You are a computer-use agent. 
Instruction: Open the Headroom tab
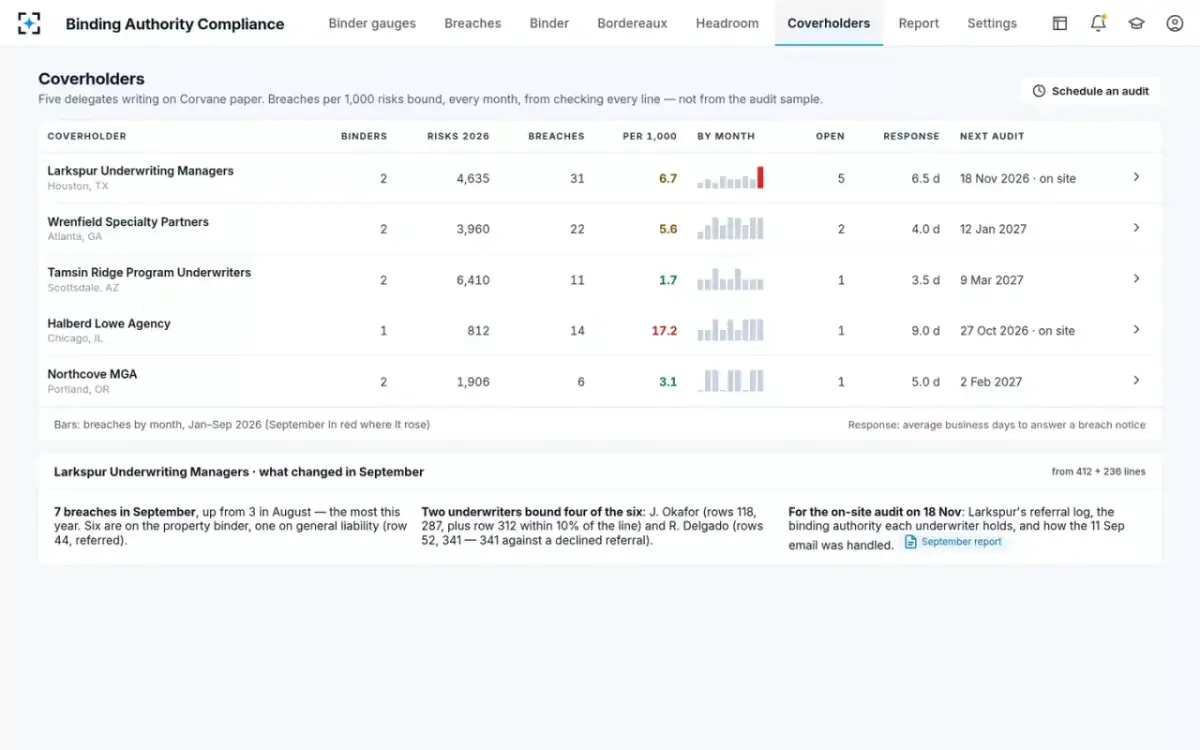point(727,23)
